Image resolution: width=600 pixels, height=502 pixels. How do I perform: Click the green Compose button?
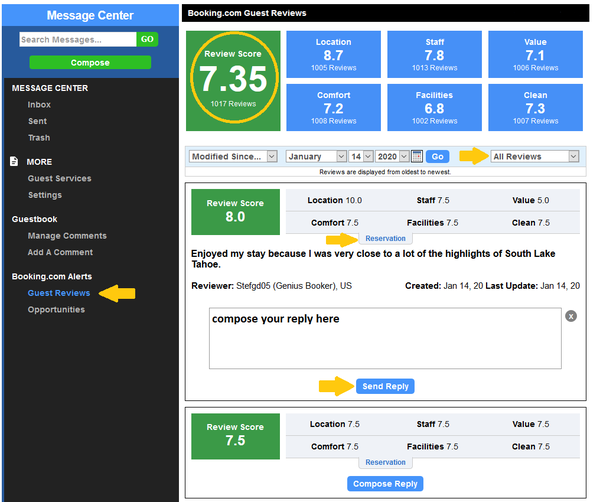coord(90,62)
